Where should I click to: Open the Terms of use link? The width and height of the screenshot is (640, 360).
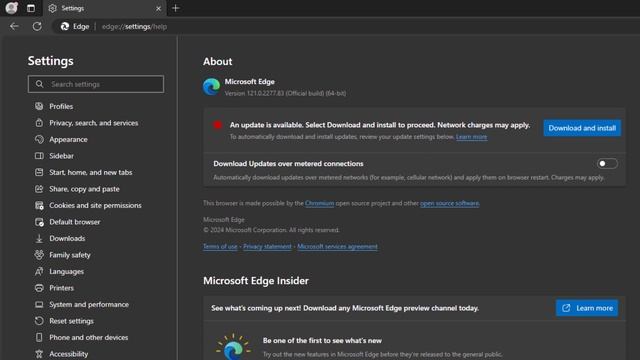pyautogui.click(x=220, y=247)
